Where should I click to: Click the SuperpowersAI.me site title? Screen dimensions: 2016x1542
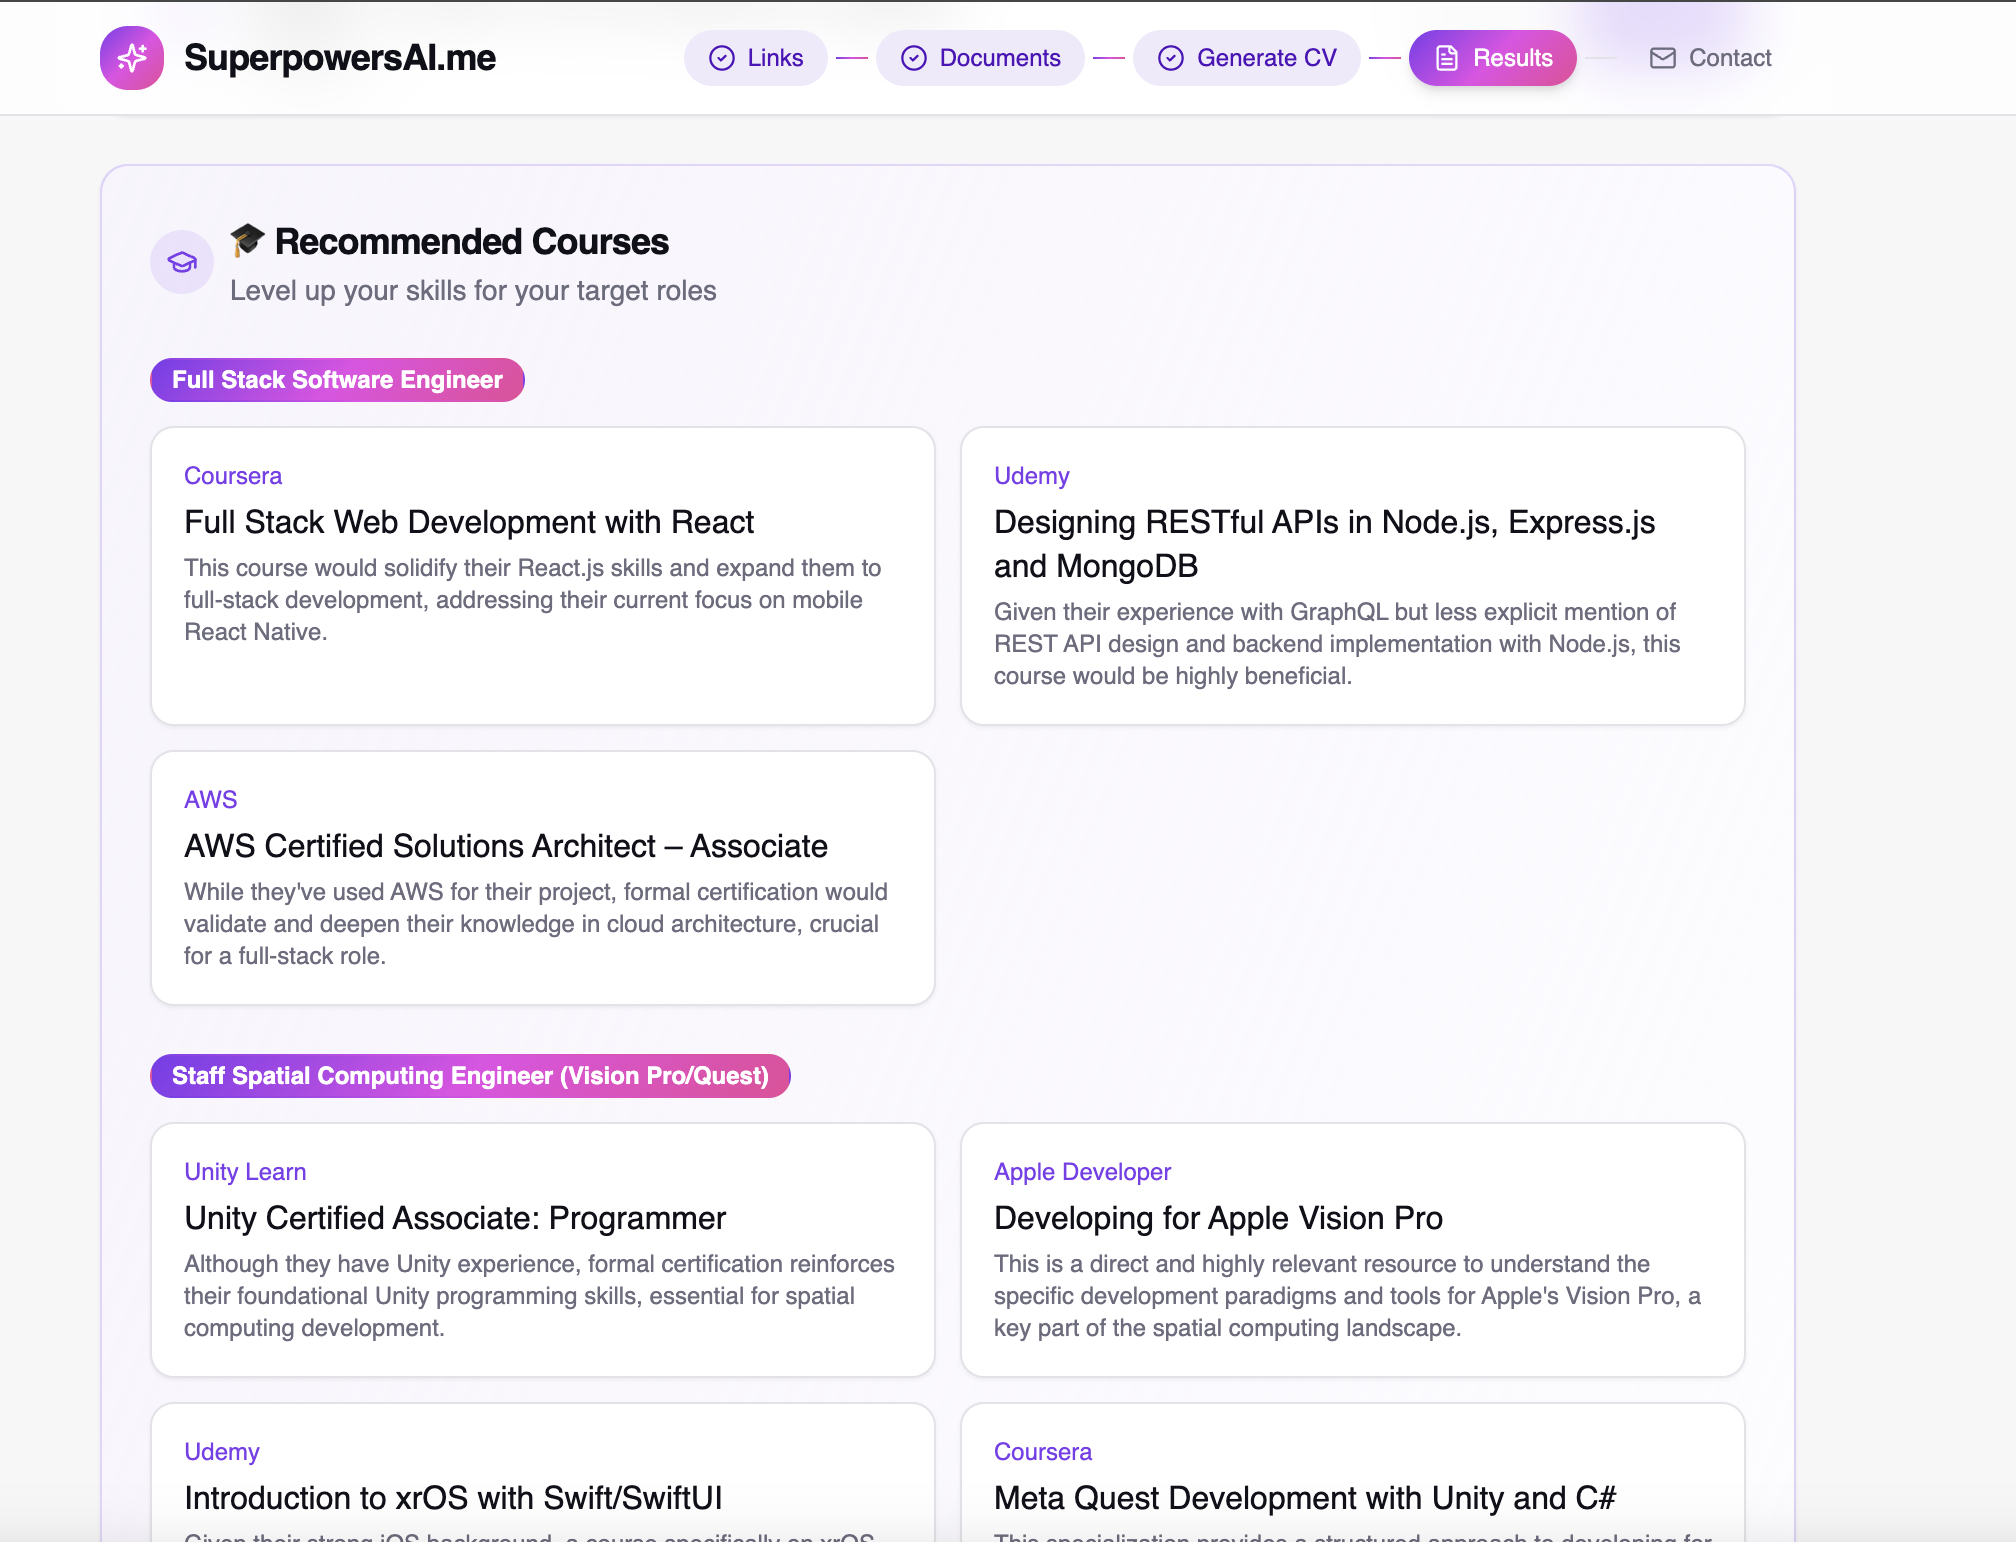point(340,58)
